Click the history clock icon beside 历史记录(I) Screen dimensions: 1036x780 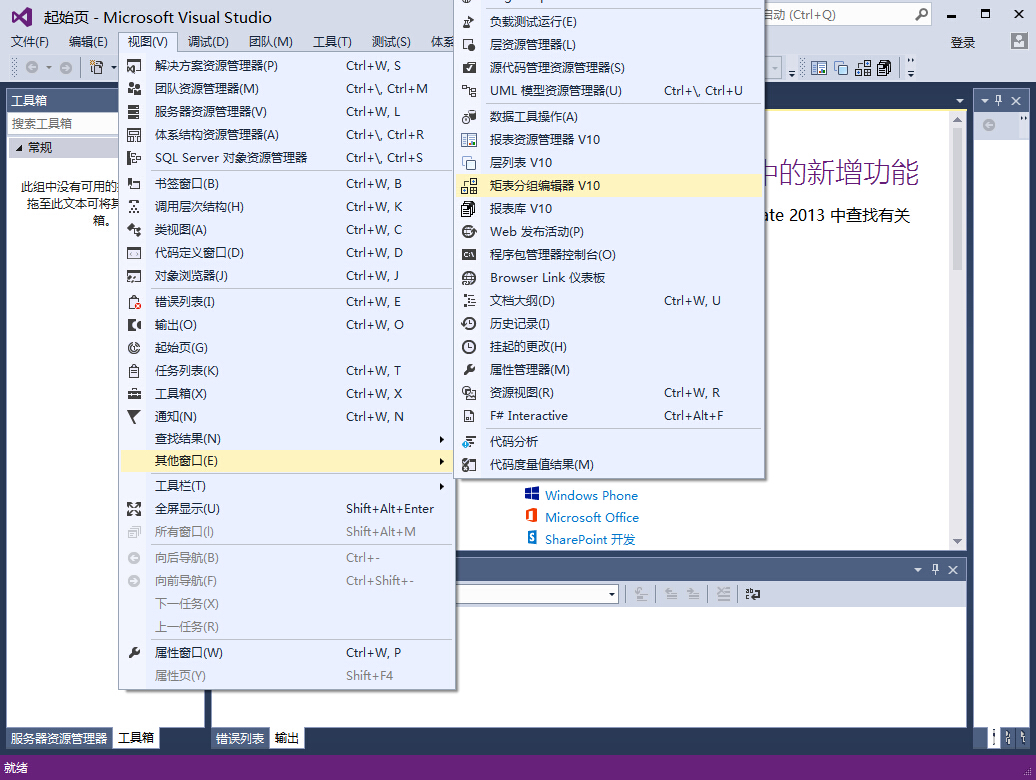pos(469,324)
